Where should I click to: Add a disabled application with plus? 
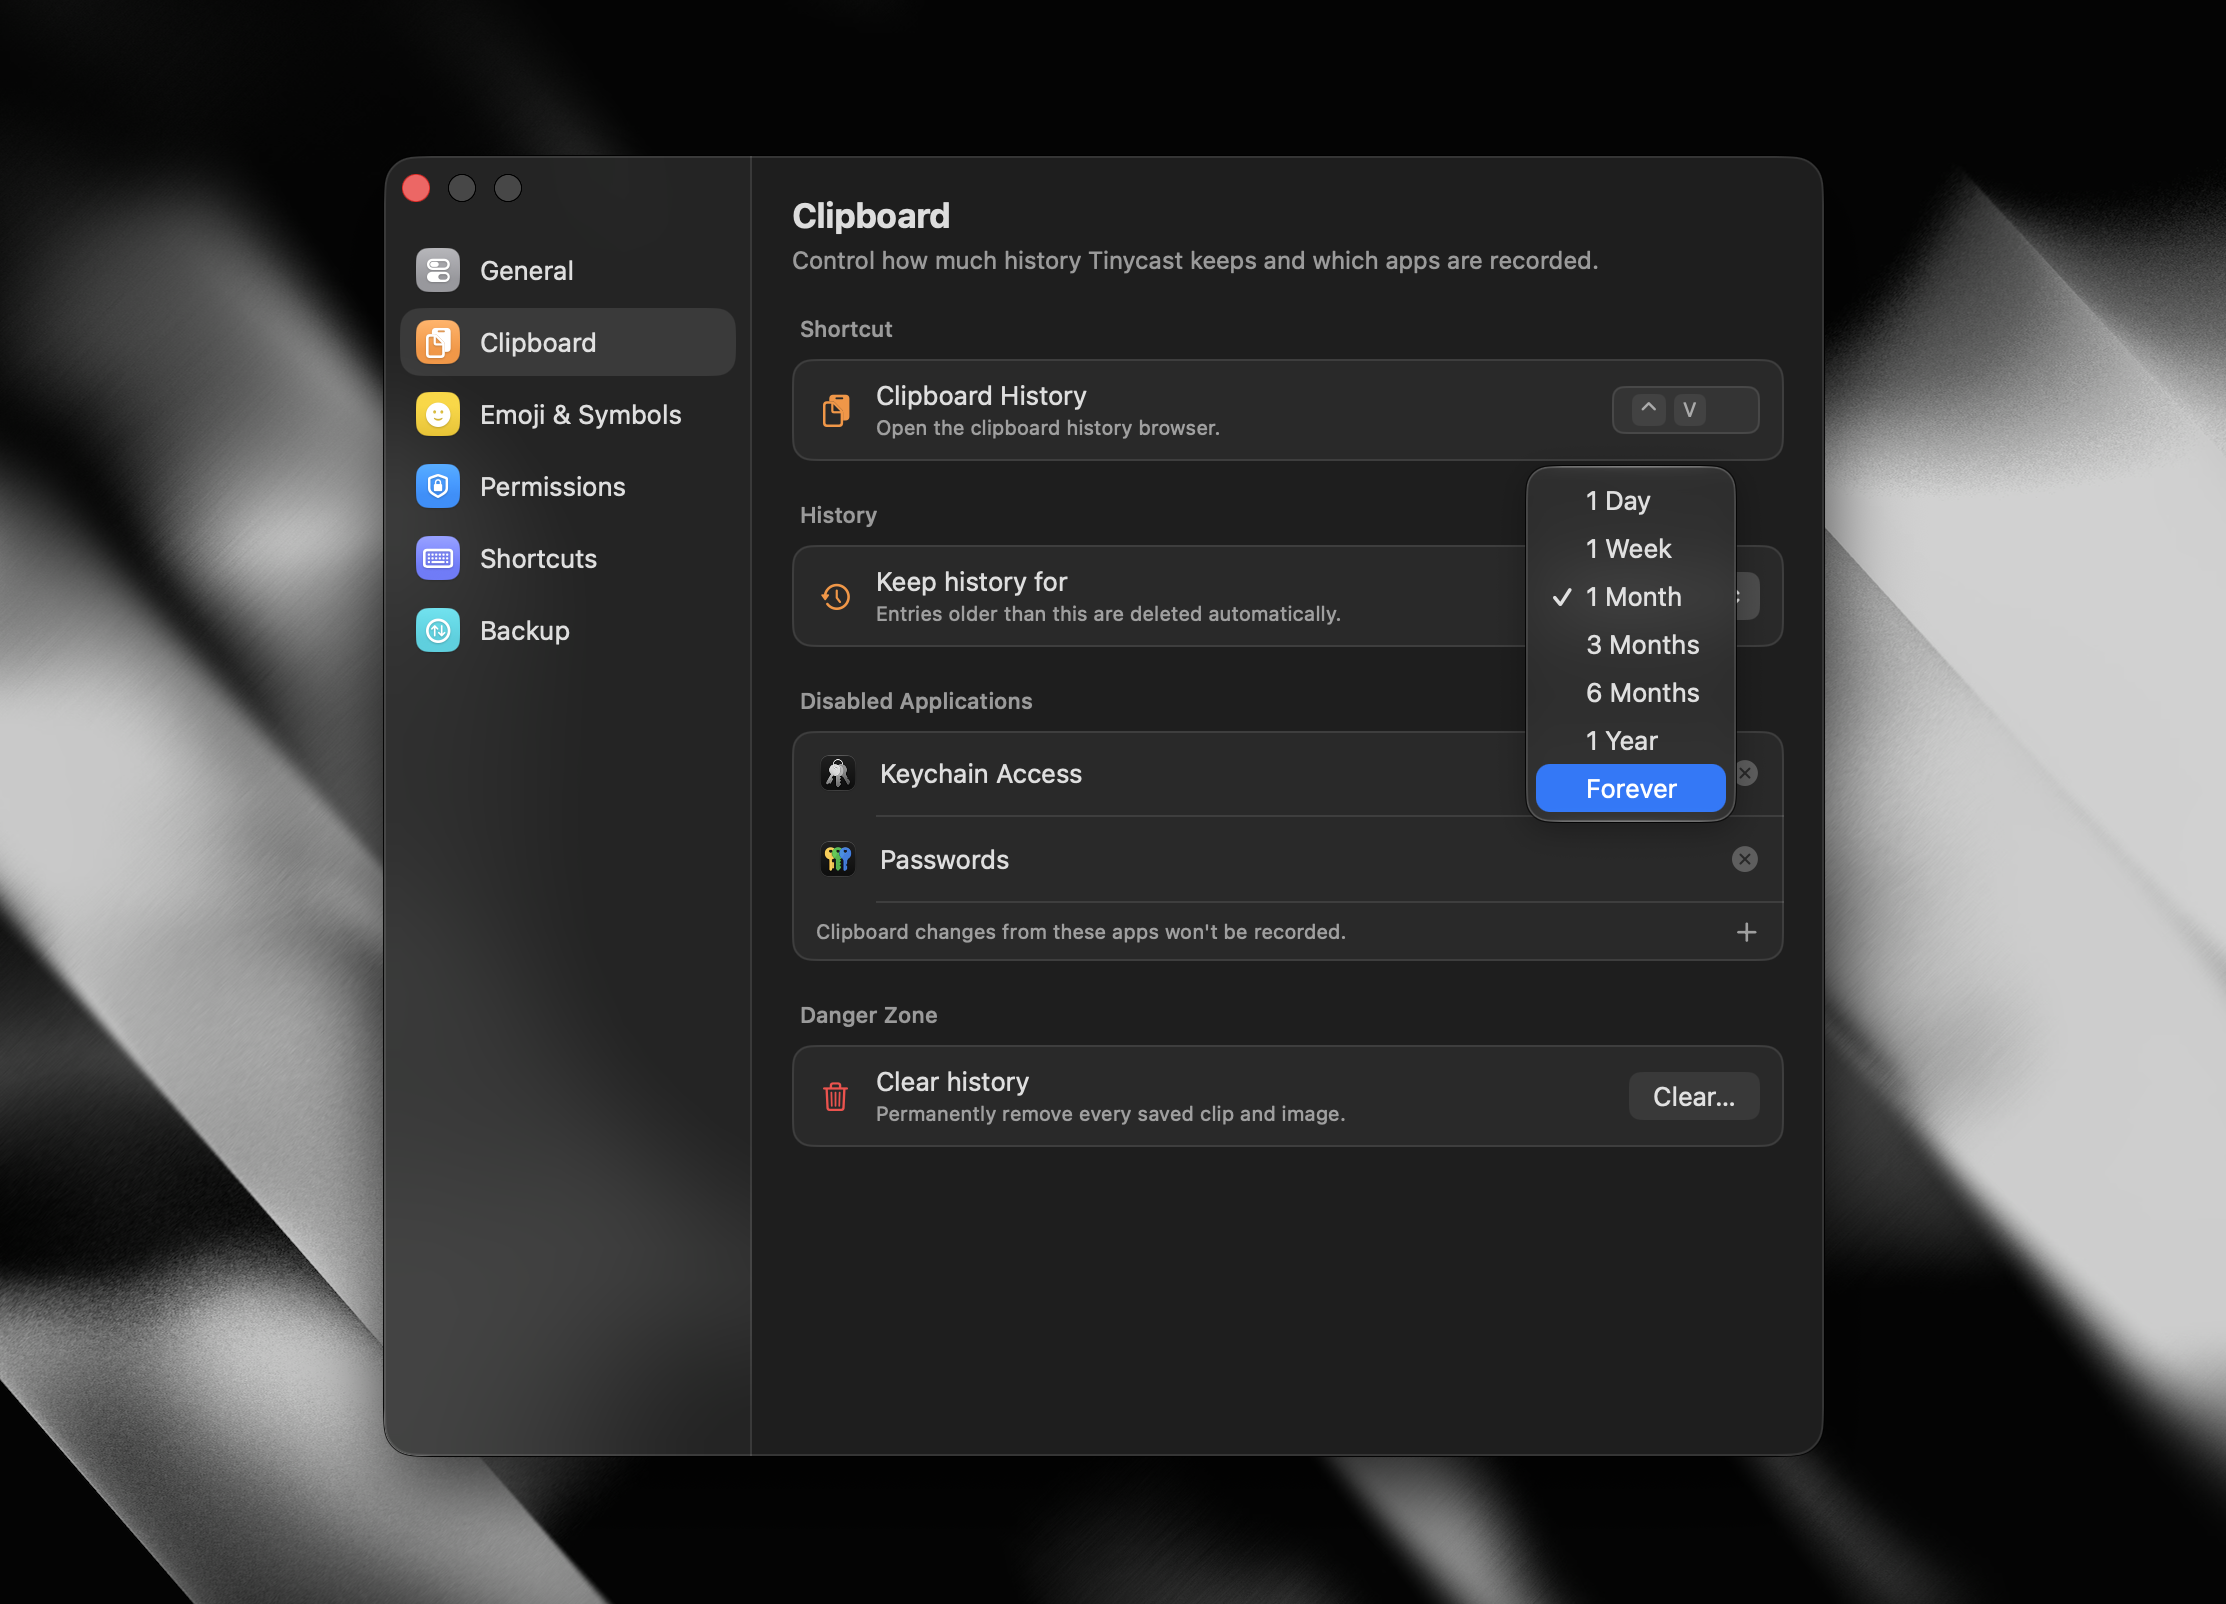coord(1746,932)
